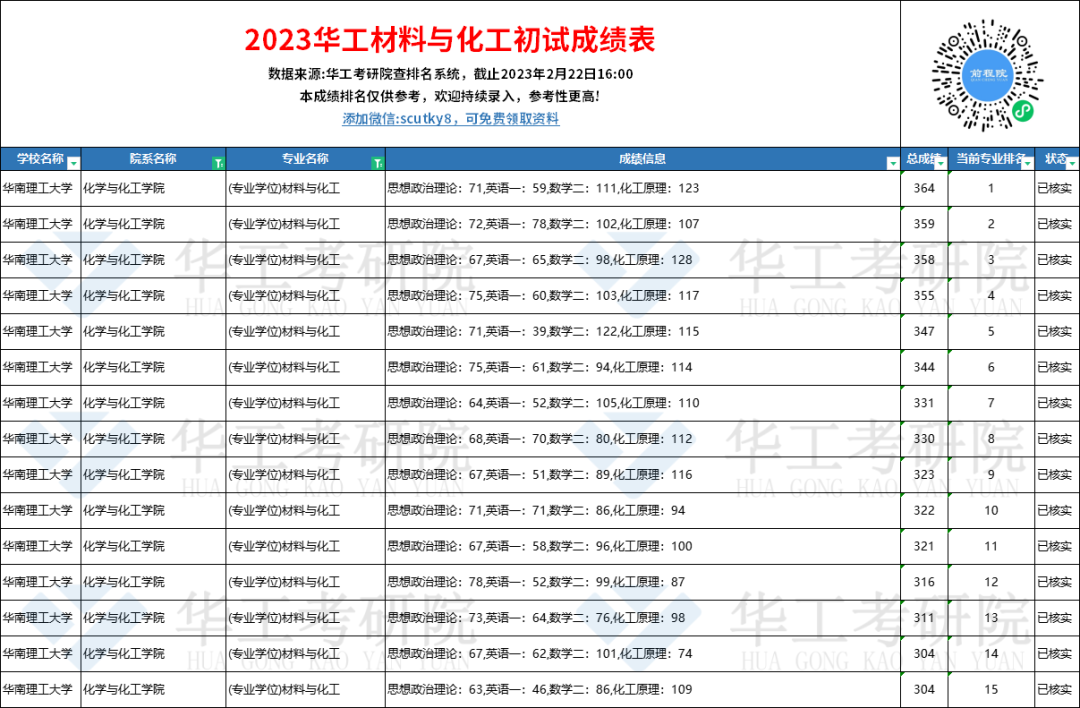This screenshot has height=708, width=1080.
Task: Click the 院系名称 header cell
Action: [x=153, y=159]
